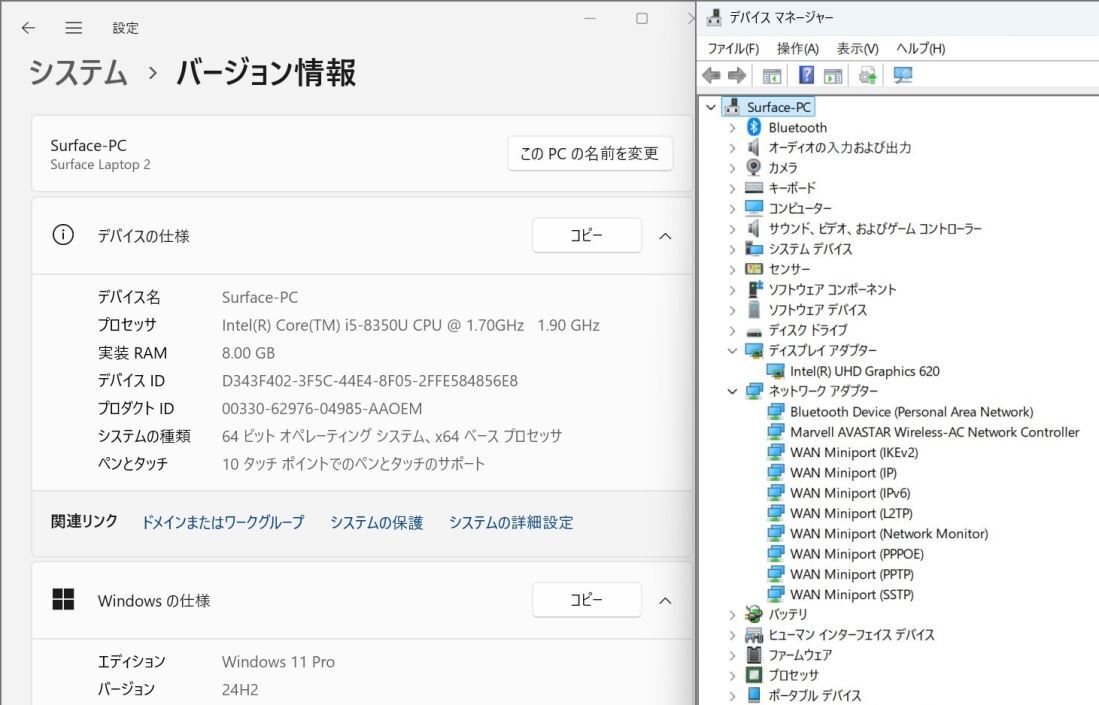Click the Windows 11 Pro edition value
This screenshot has width=1099, height=705.
point(278,662)
